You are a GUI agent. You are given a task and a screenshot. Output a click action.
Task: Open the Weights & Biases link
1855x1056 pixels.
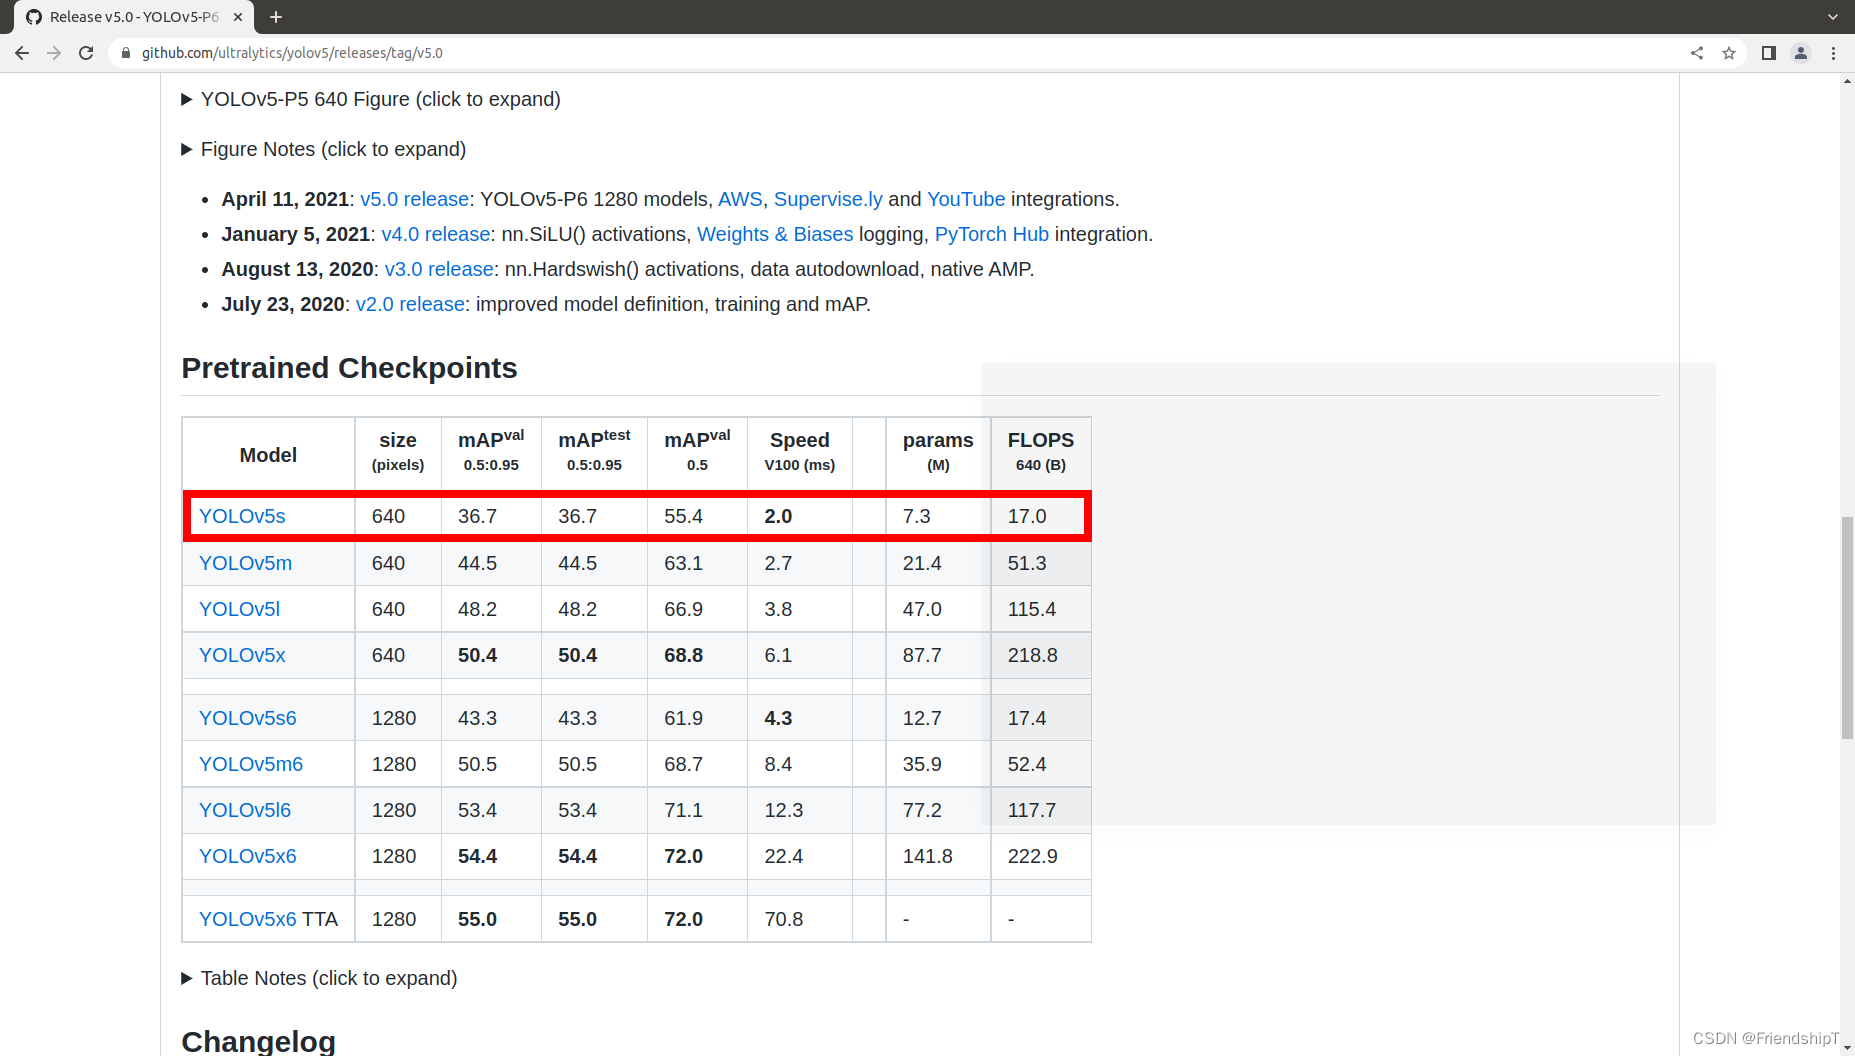click(x=775, y=234)
